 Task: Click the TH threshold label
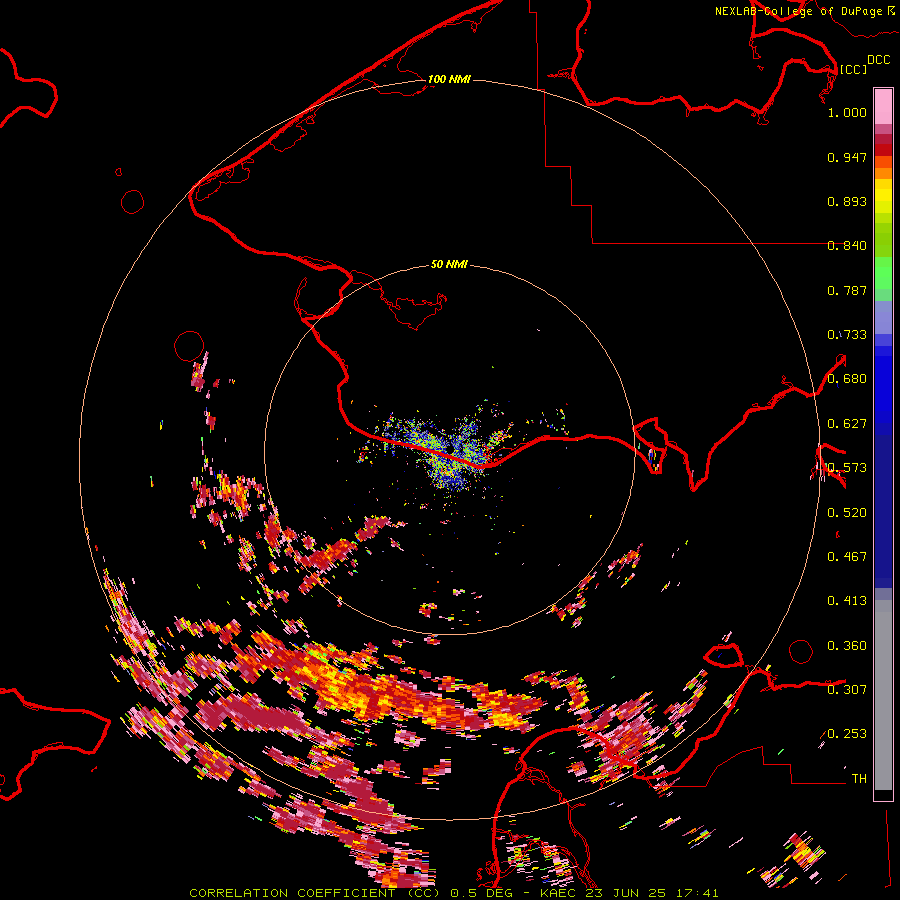(x=859, y=779)
